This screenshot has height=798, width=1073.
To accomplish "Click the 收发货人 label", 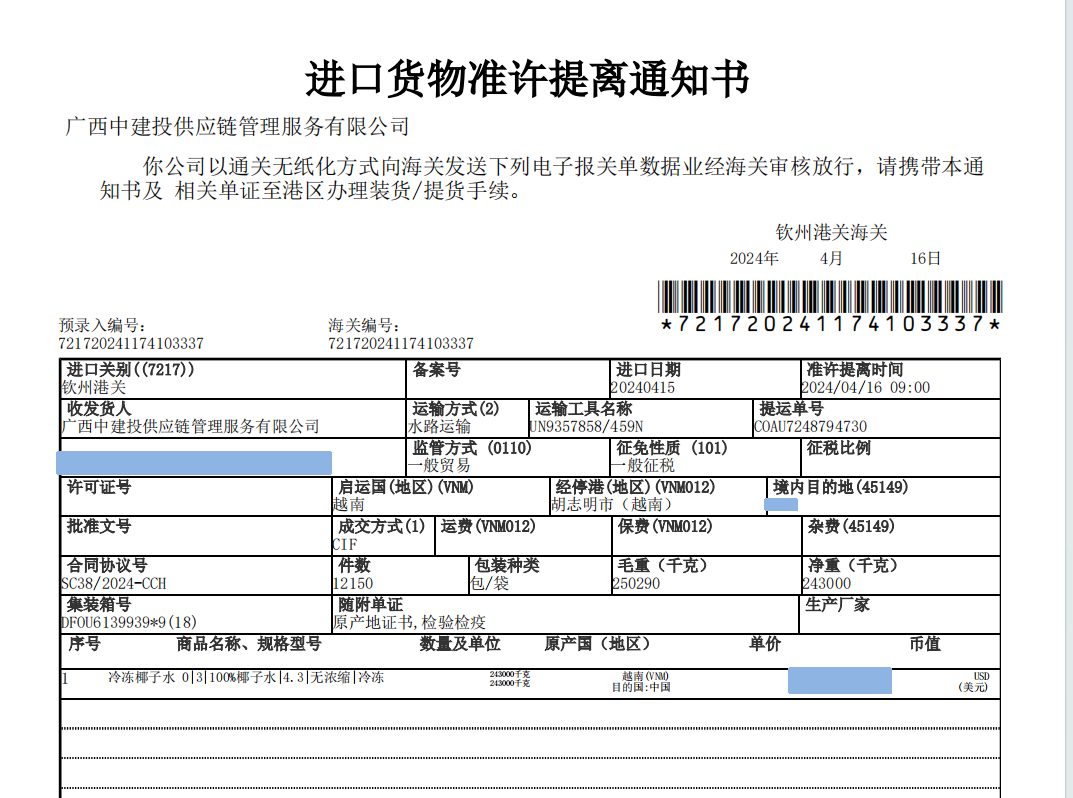I will (99, 409).
